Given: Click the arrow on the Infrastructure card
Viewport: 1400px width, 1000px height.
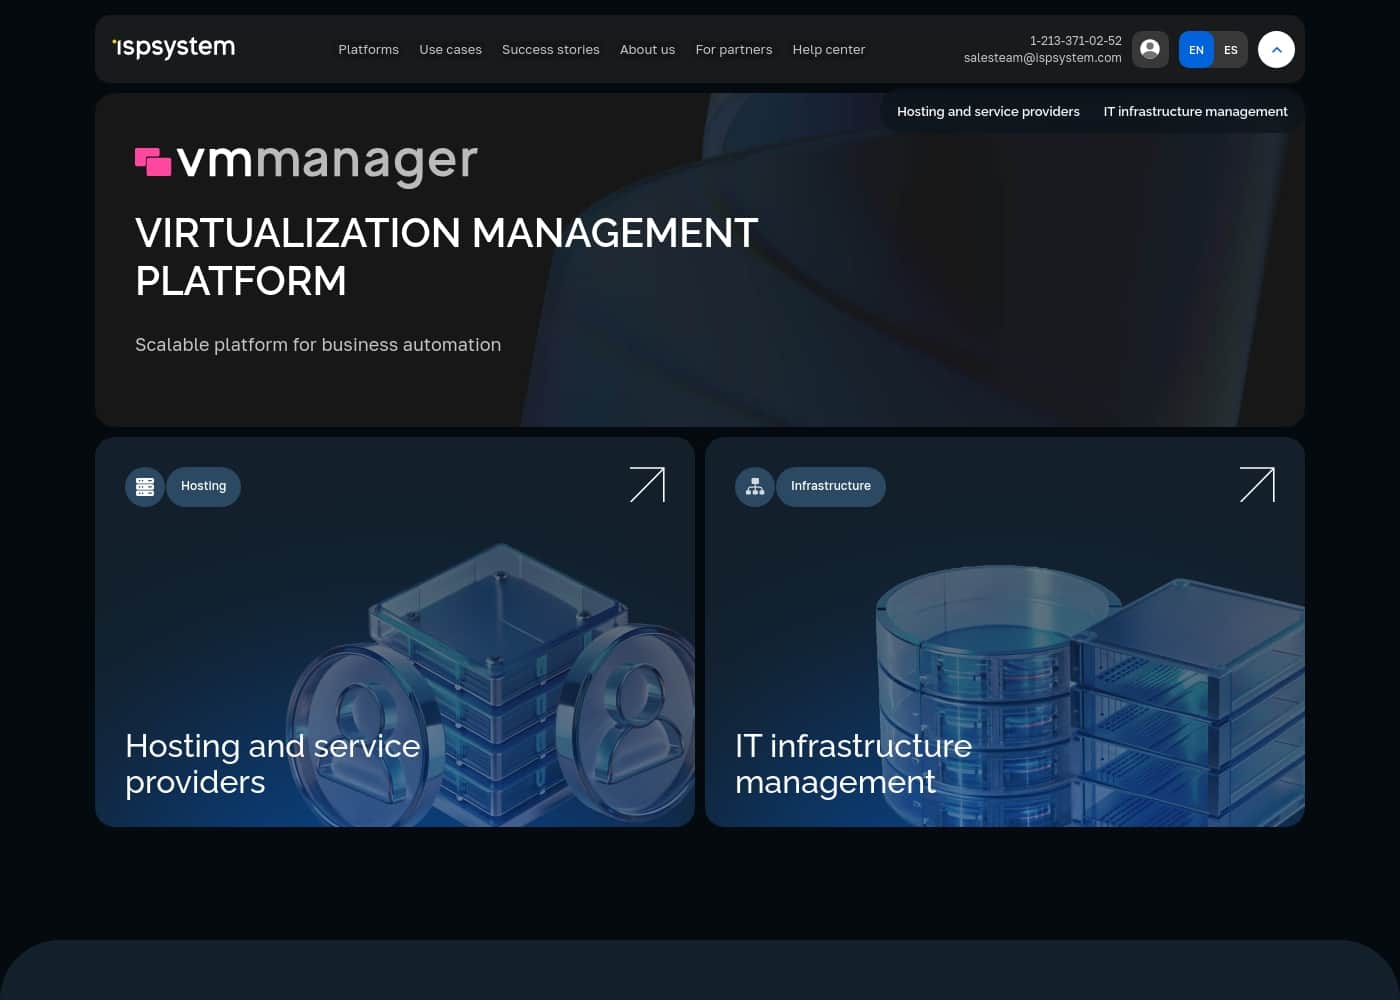Looking at the screenshot, I should (1257, 485).
